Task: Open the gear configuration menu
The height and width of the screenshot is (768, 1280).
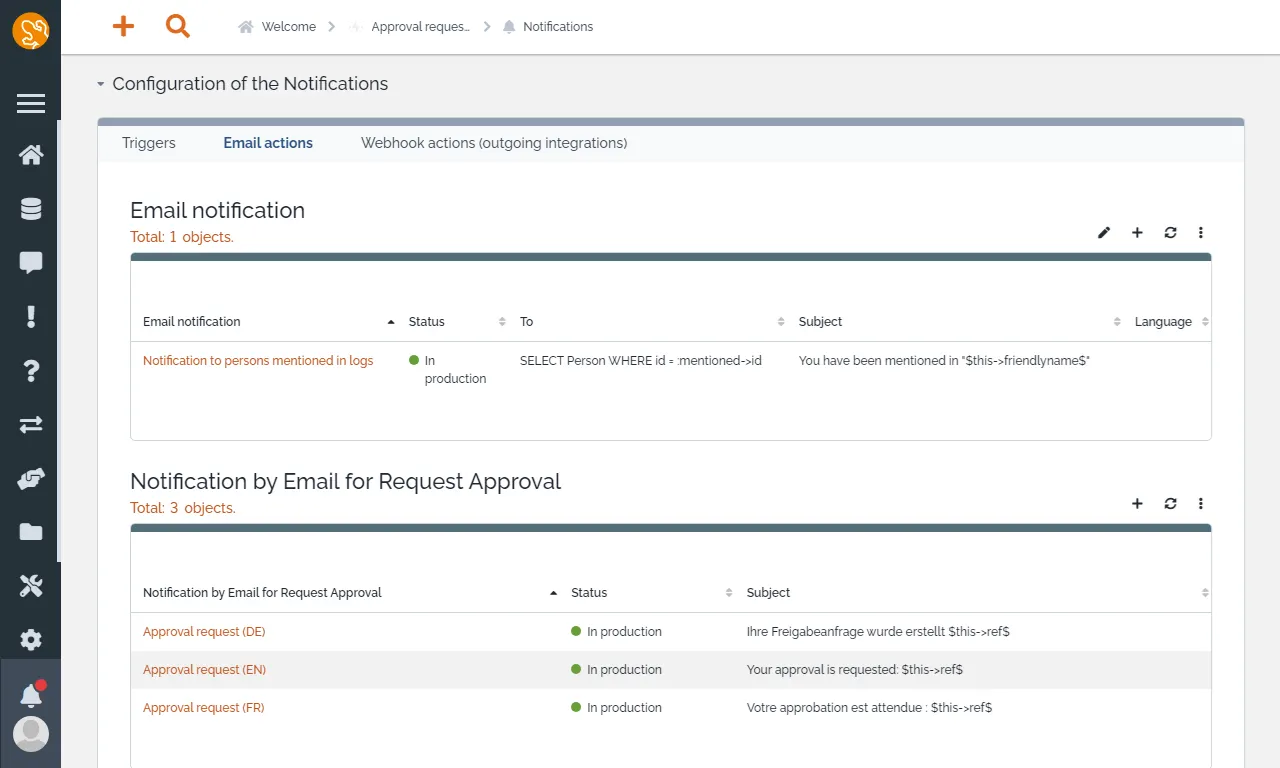Action: 31,640
